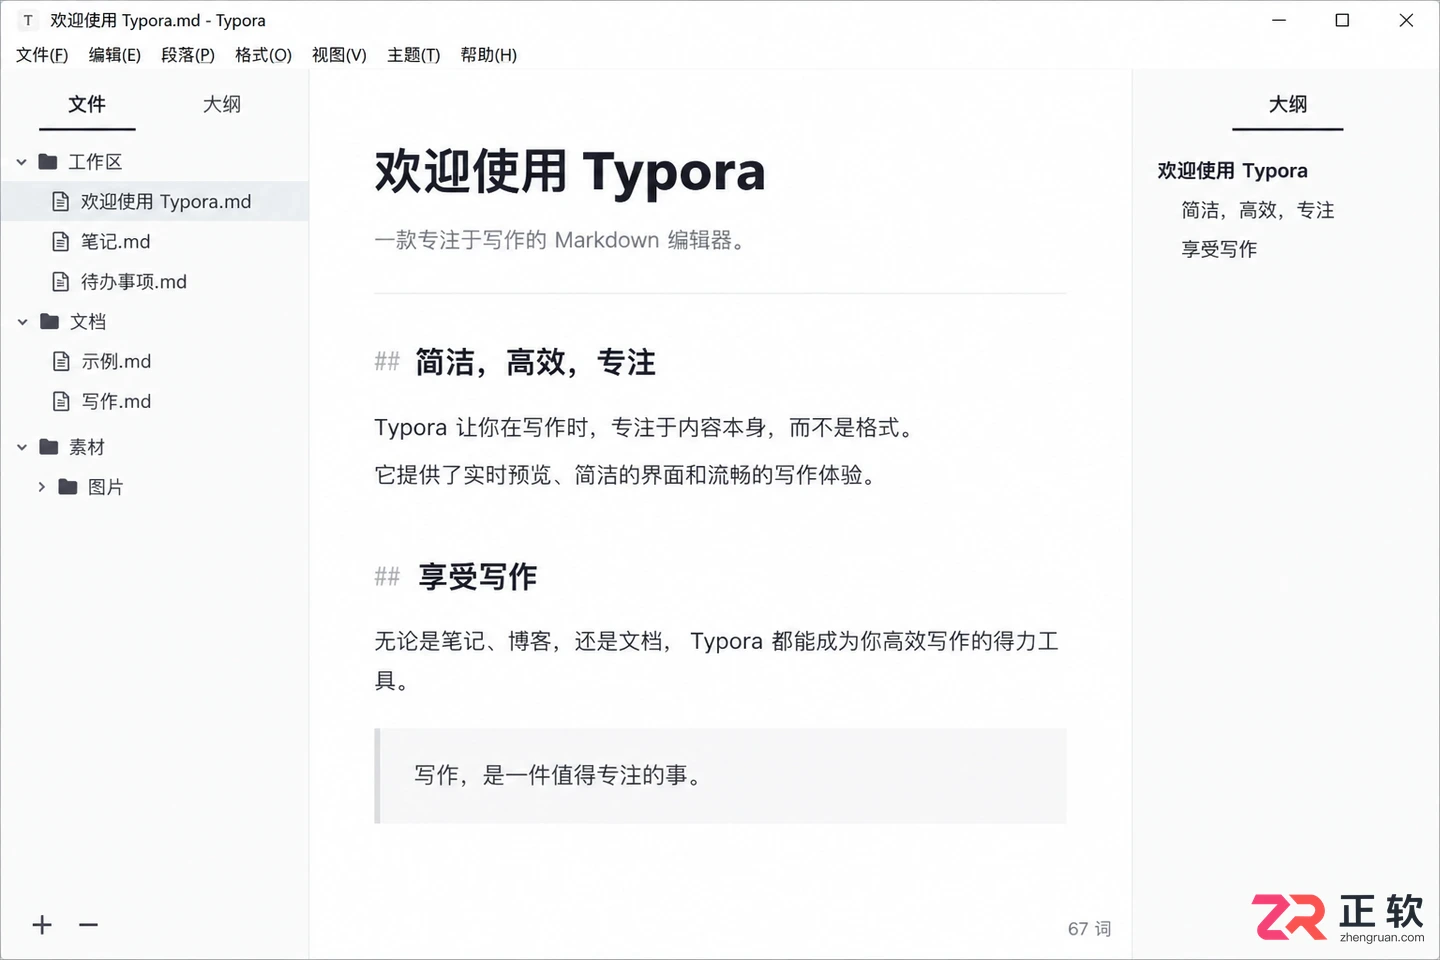The image size is (1440, 960).
Task: Select the 图片 folder label
Action: click(x=106, y=487)
